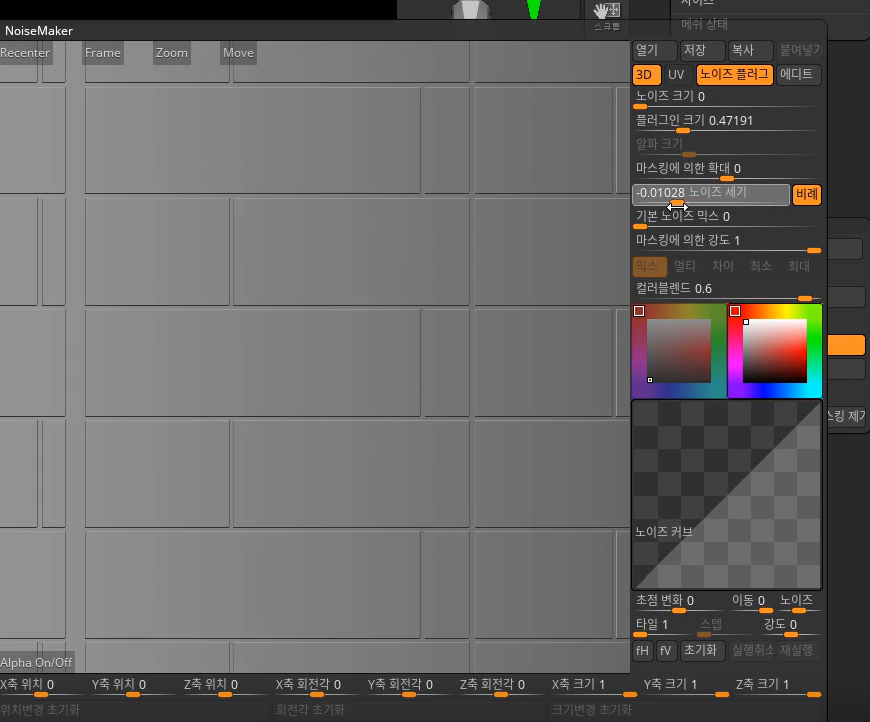Viewport: 870px width, 722px height.
Task: Select the 멀티 blend mode
Action: 685,267
